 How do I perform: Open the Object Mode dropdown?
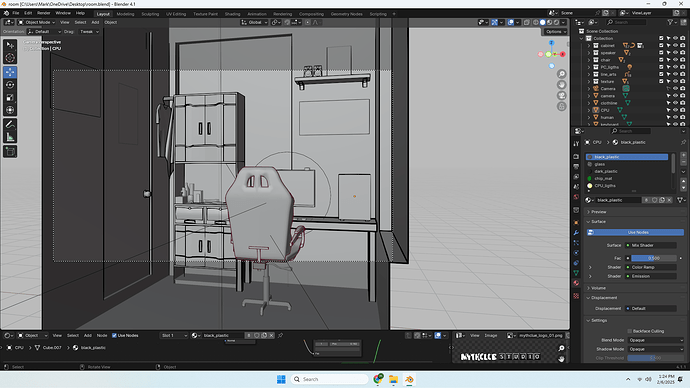tap(37, 22)
